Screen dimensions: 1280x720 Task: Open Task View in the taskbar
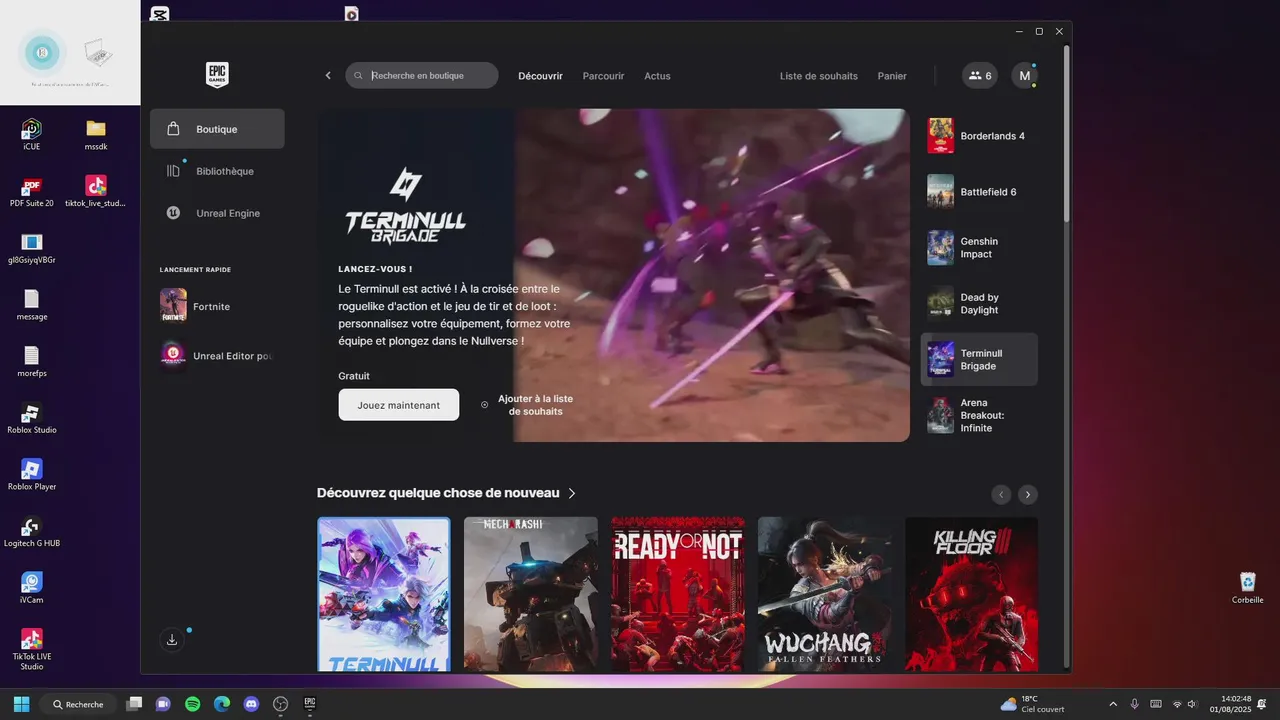click(x=135, y=704)
